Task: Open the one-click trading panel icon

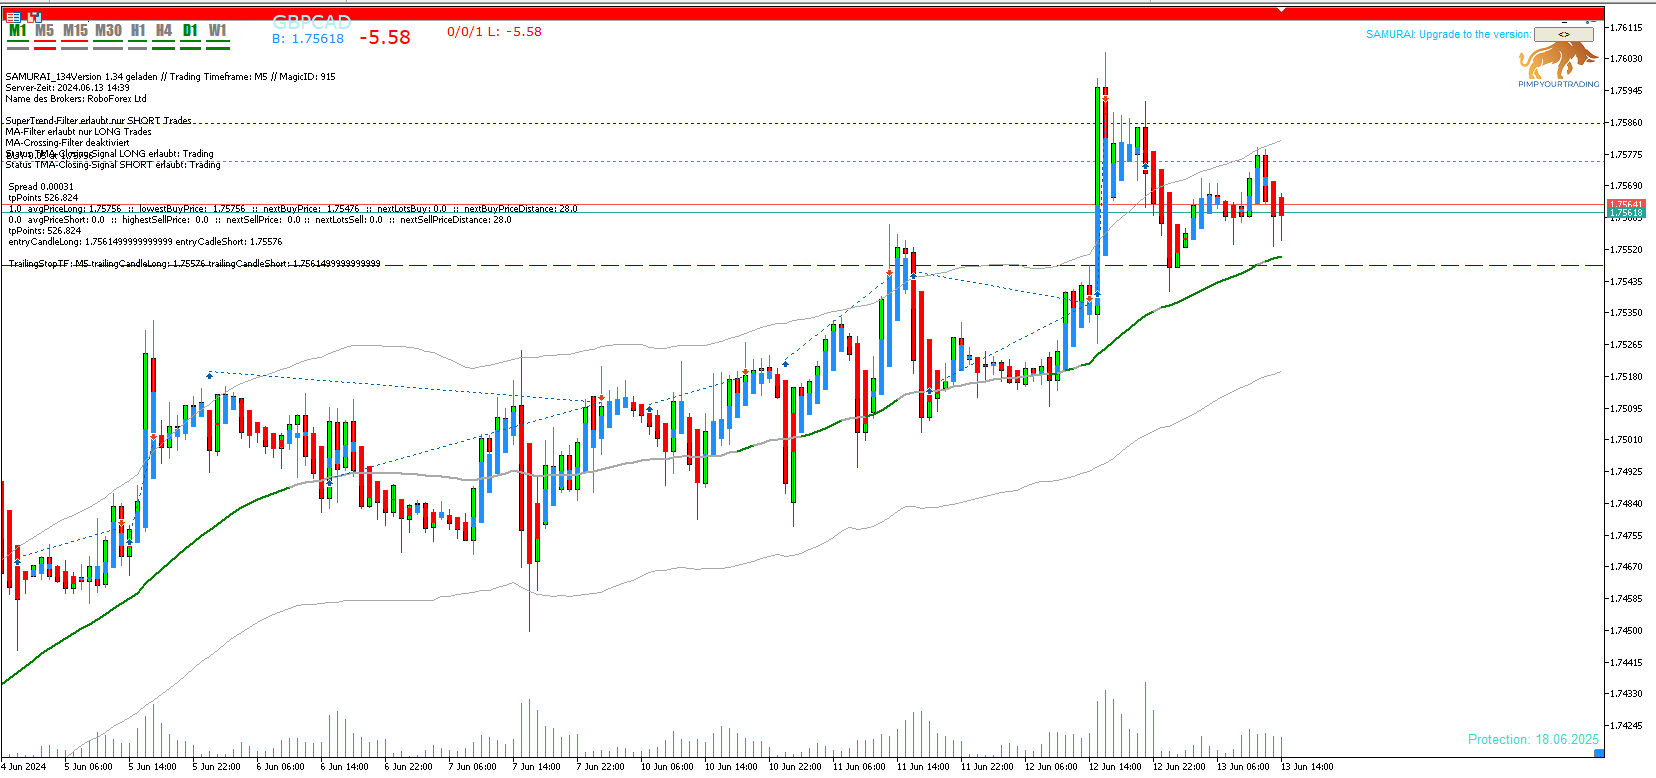Action: [x=35, y=17]
